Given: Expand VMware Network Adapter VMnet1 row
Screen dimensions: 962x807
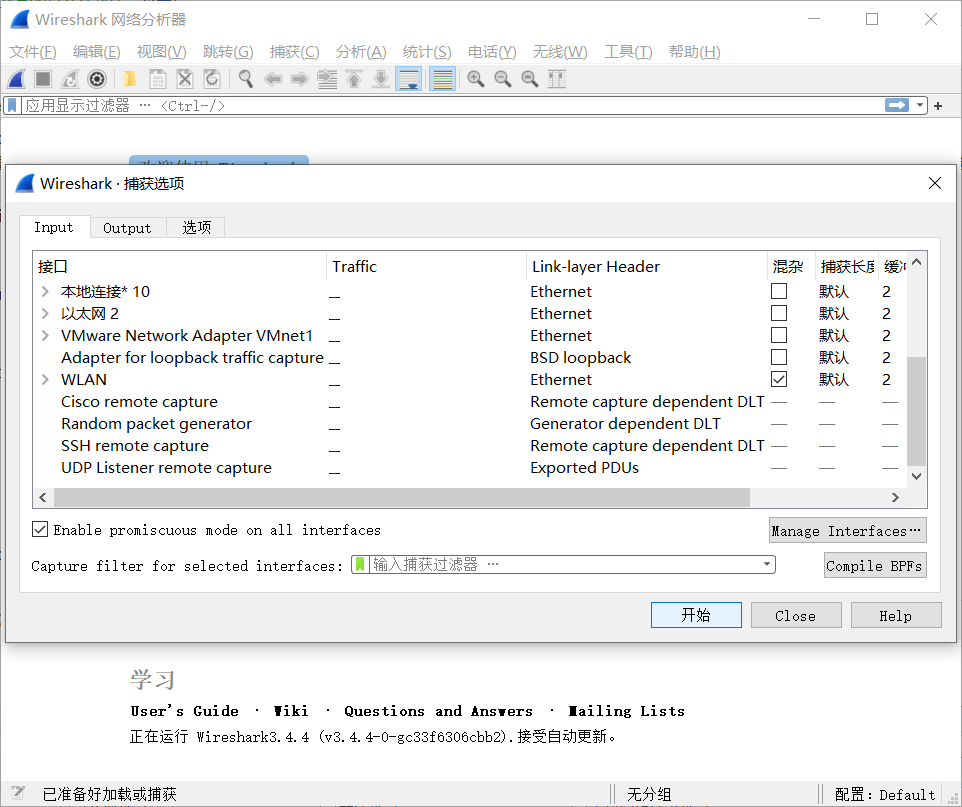Looking at the screenshot, I should click(45, 336).
